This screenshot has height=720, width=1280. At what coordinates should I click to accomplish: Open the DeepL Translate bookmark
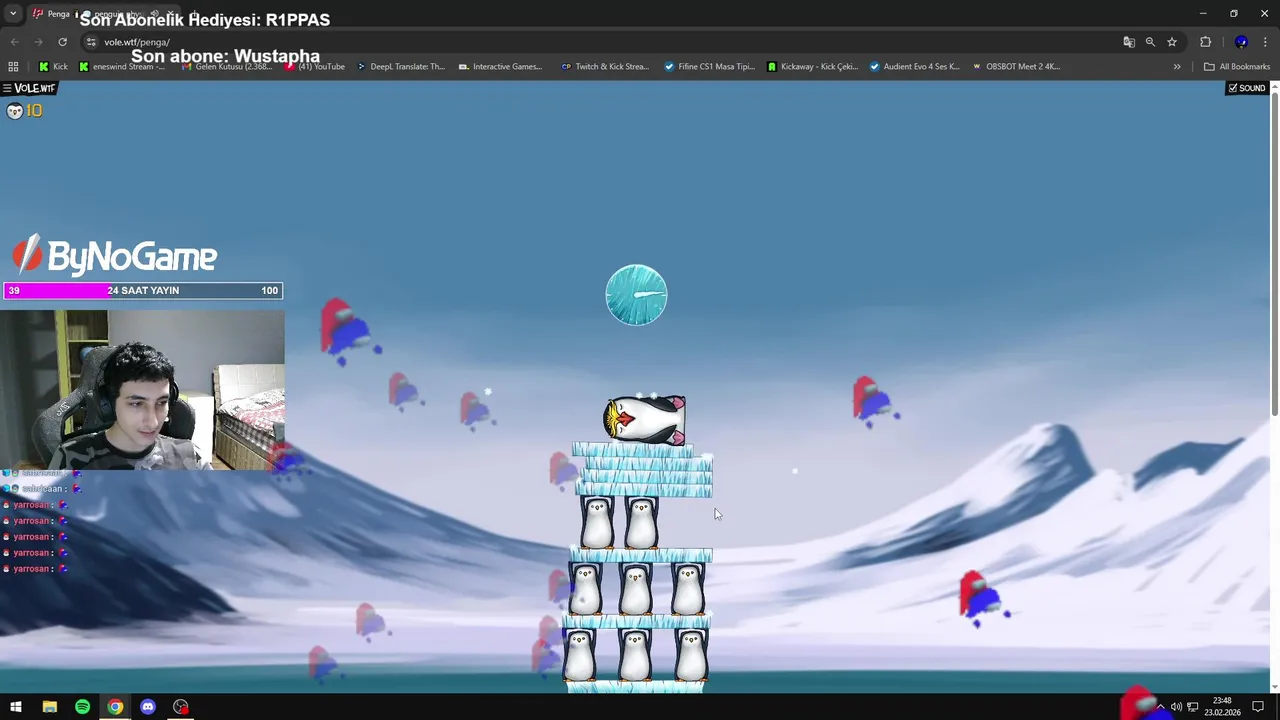pos(401,67)
